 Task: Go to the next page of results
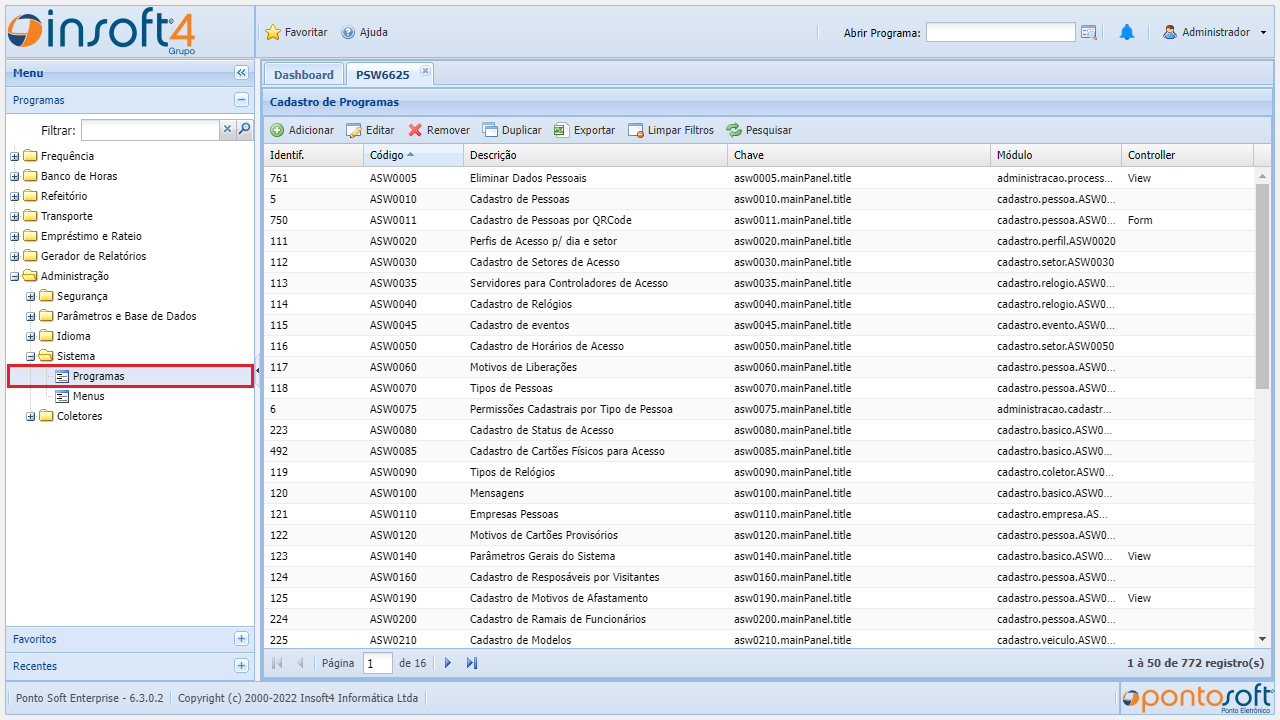pyautogui.click(x=448, y=663)
